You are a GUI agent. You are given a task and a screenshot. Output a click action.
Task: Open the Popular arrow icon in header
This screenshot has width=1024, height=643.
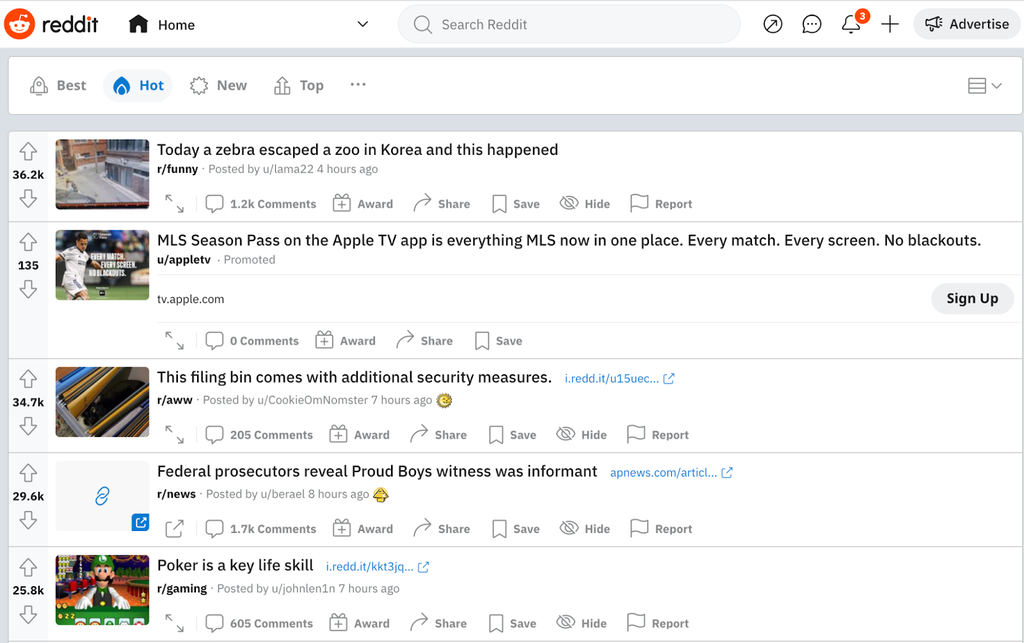[772, 24]
